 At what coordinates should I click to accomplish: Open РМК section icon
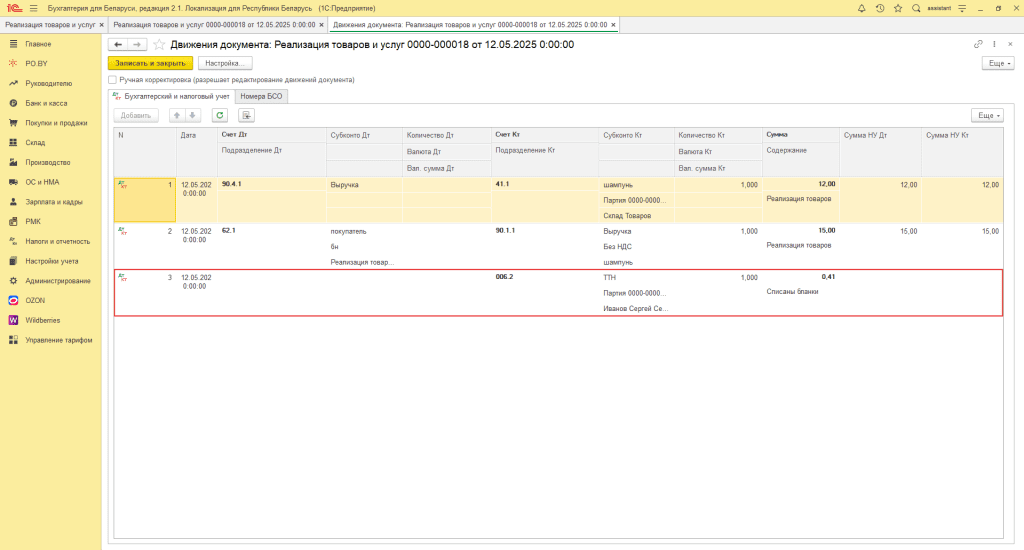[13, 221]
